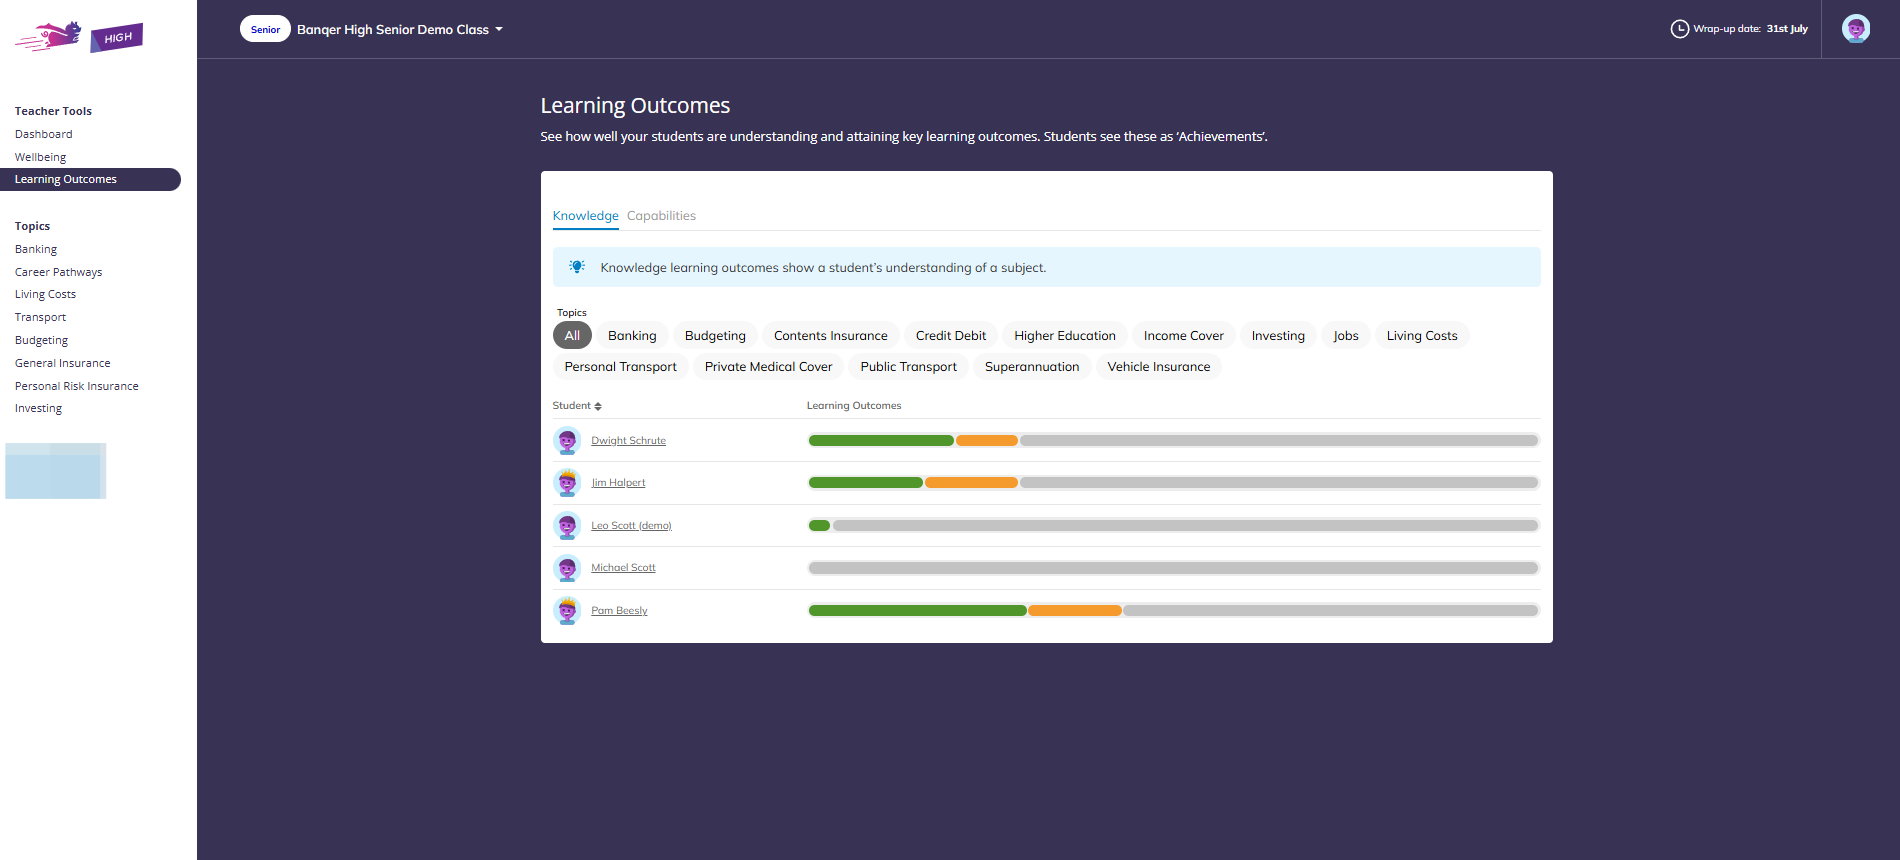Click Leo Scott's avatar icon

pyautogui.click(x=567, y=526)
